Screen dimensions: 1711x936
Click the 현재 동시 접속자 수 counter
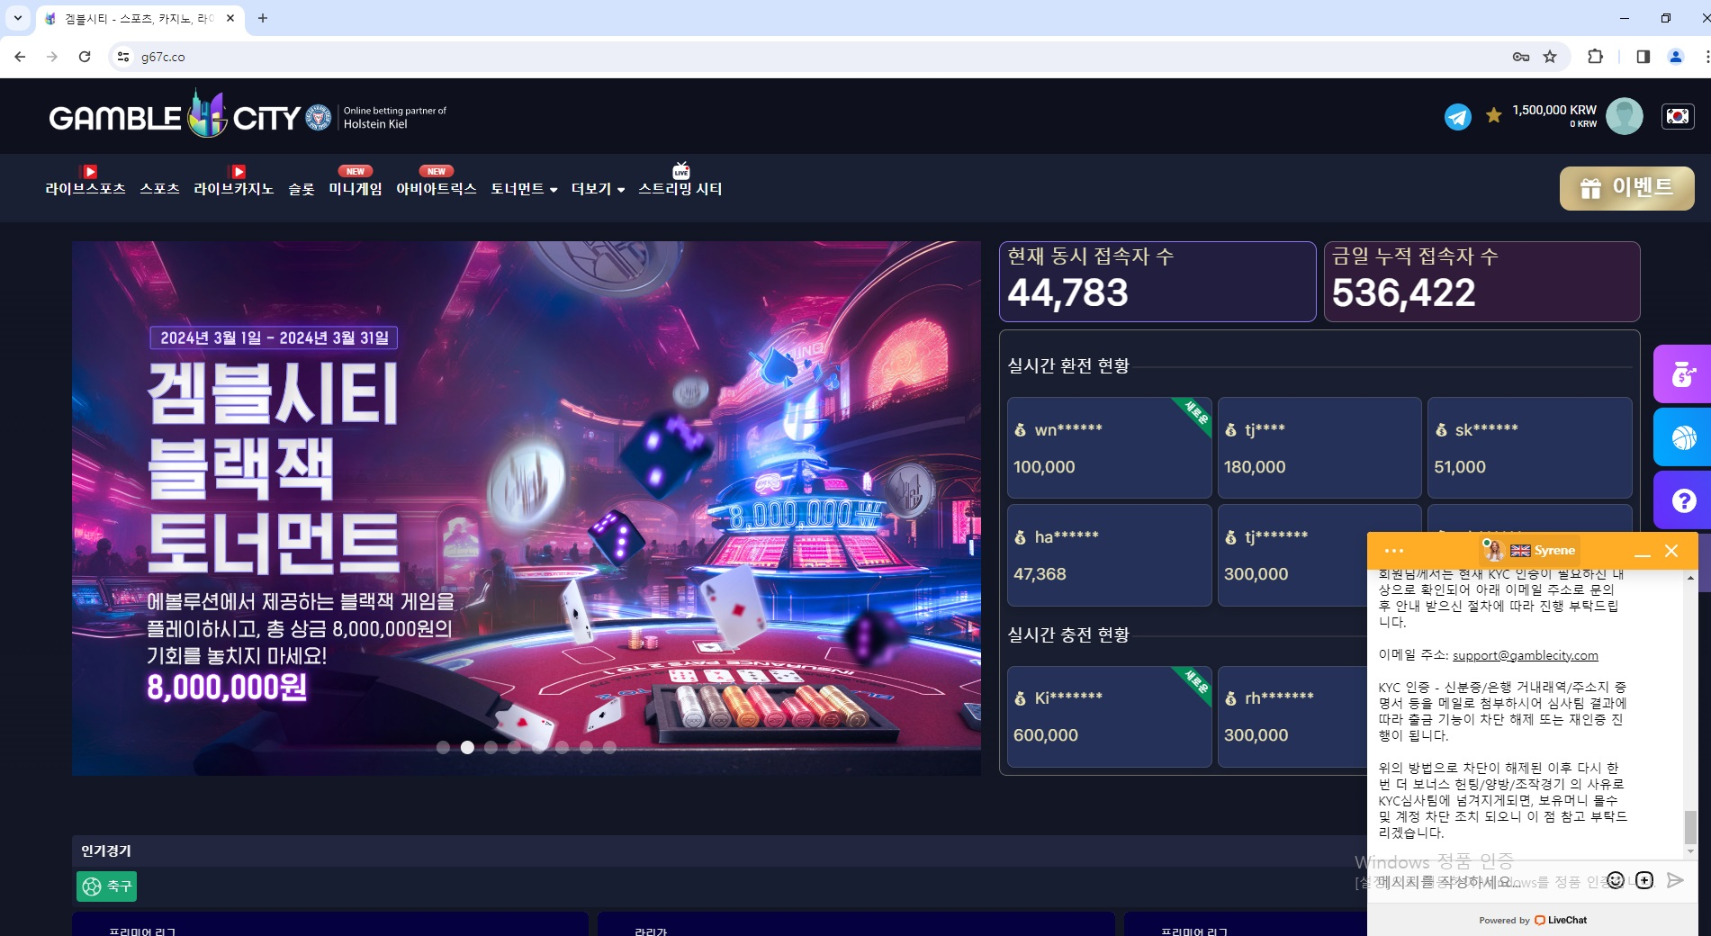pyautogui.click(x=1158, y=281)
